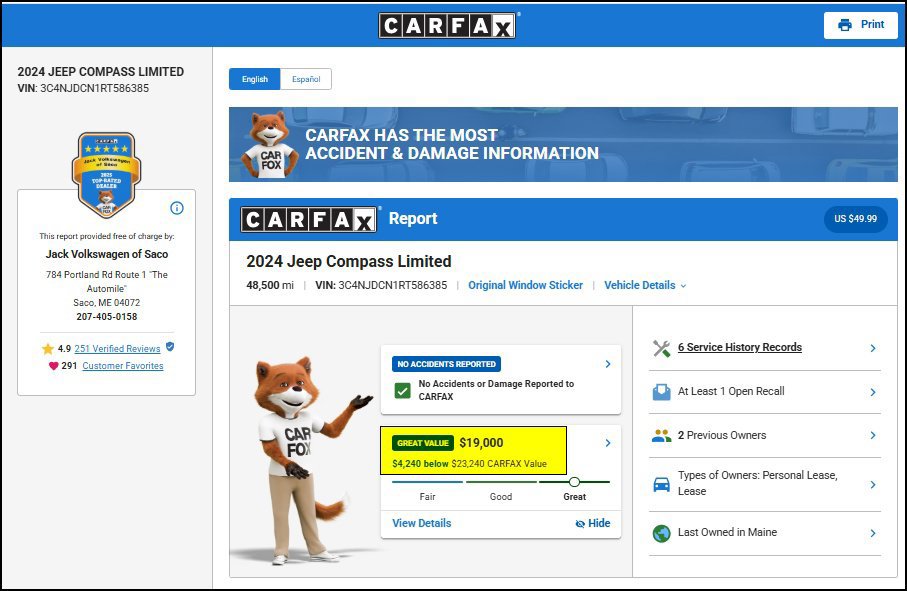Click the CARFAX logo in header
Screen dimensions: 907x591
[447, 25]
